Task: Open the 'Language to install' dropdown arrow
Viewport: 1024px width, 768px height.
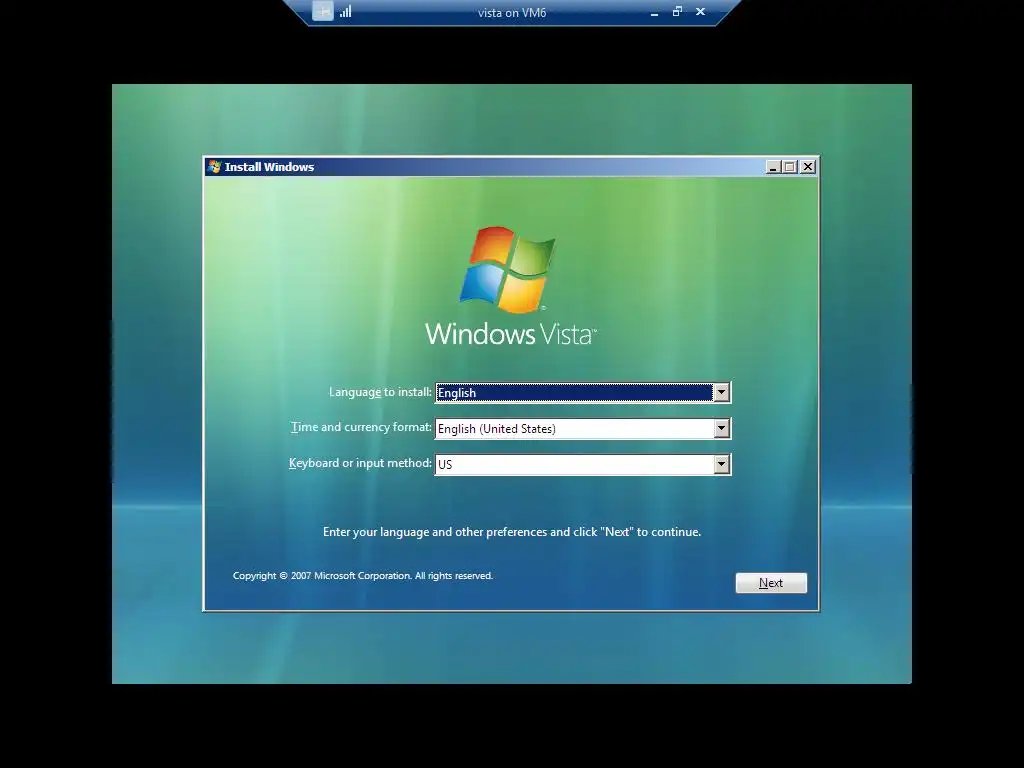Action: pyautogui.click(x=721, y=392)
